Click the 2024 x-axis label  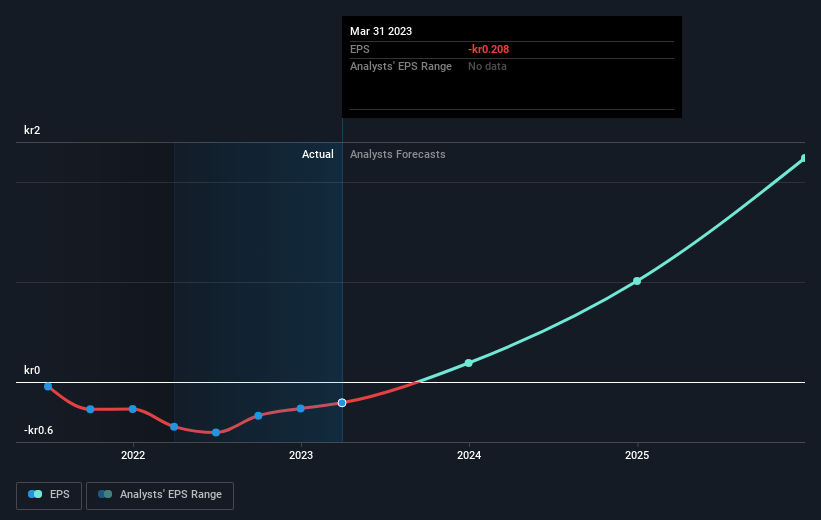click(x=469, y=455)
